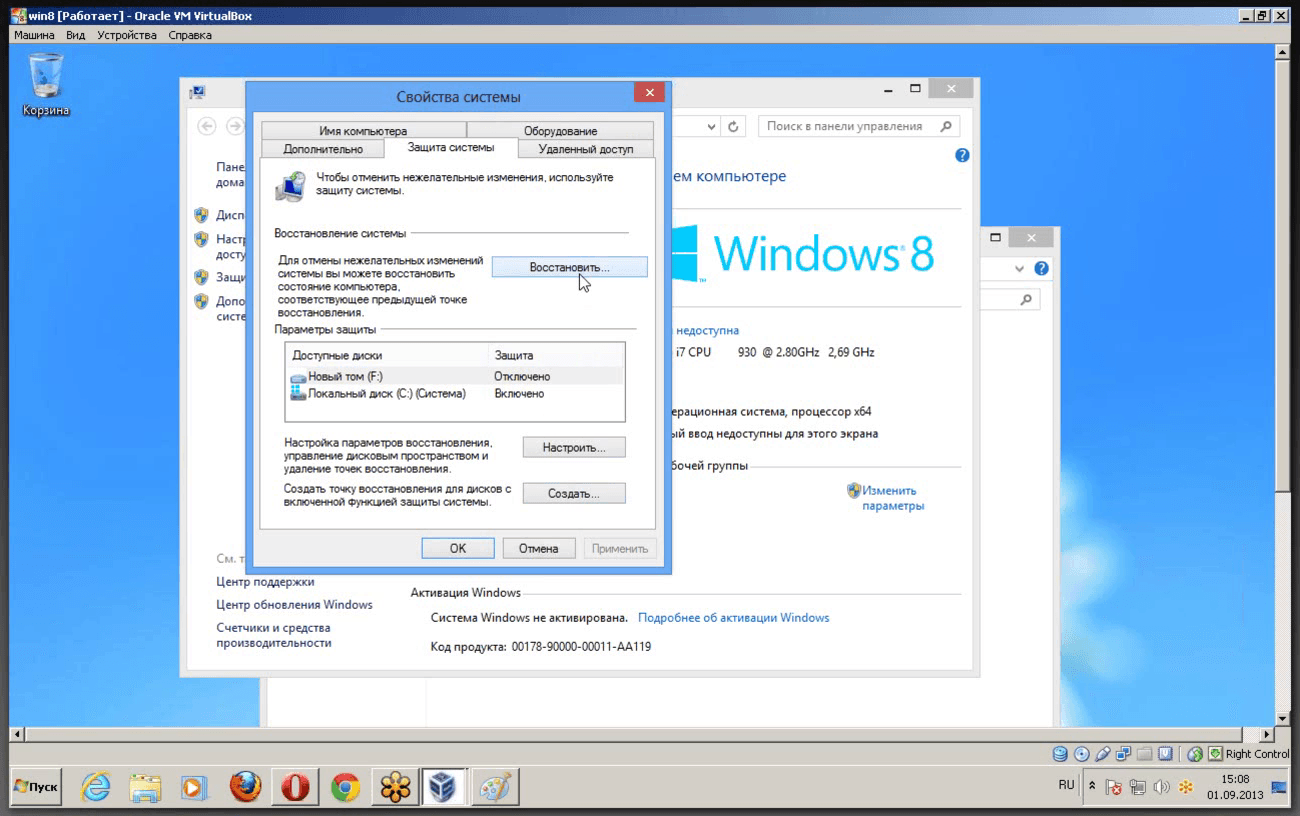Show hidden tray icons arrow

[x=1092, y=787]
